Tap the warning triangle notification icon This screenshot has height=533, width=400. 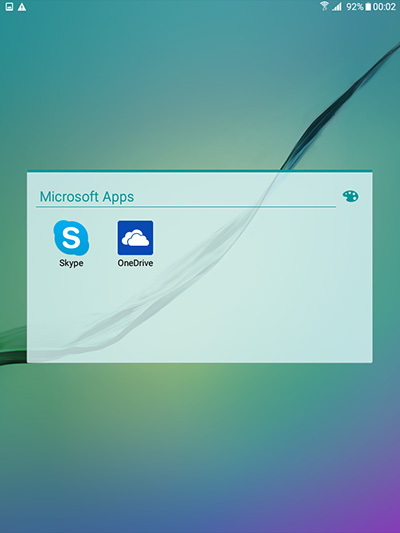click(x=22, y=7)
